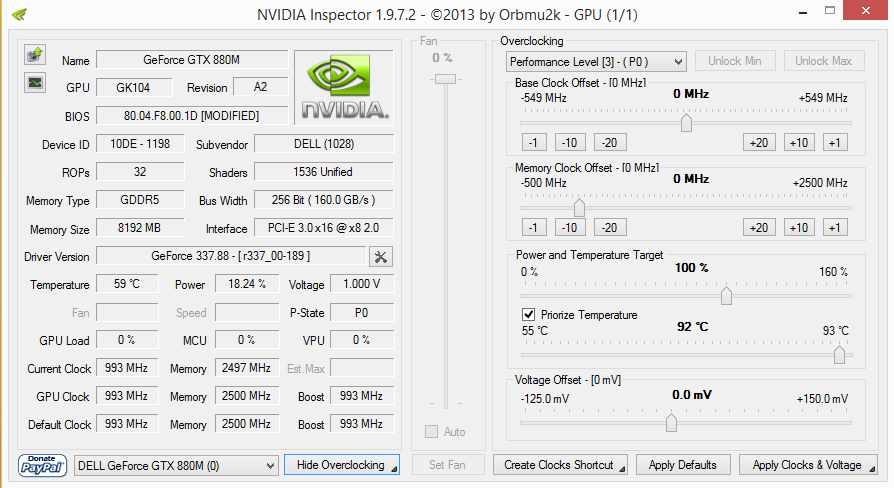
Task: Click the Unlock Max button
Action: [824, 61]
